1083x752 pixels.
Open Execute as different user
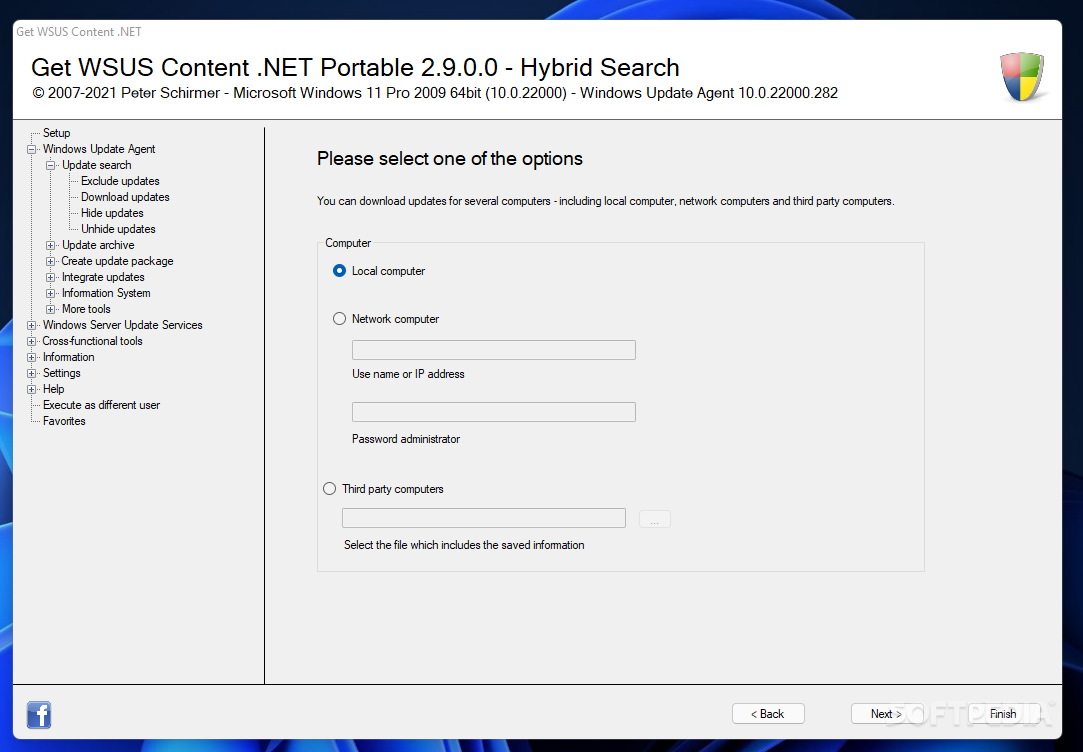(x=102, y=405)
